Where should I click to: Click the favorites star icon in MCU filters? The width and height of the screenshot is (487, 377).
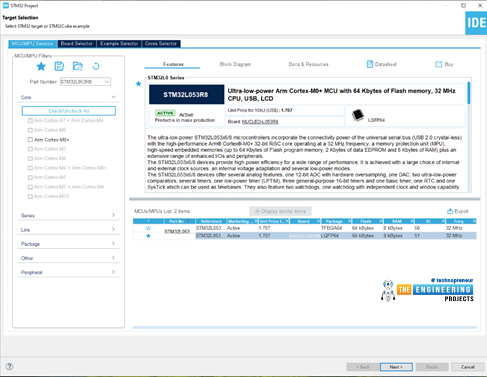(x=41, y=66)
